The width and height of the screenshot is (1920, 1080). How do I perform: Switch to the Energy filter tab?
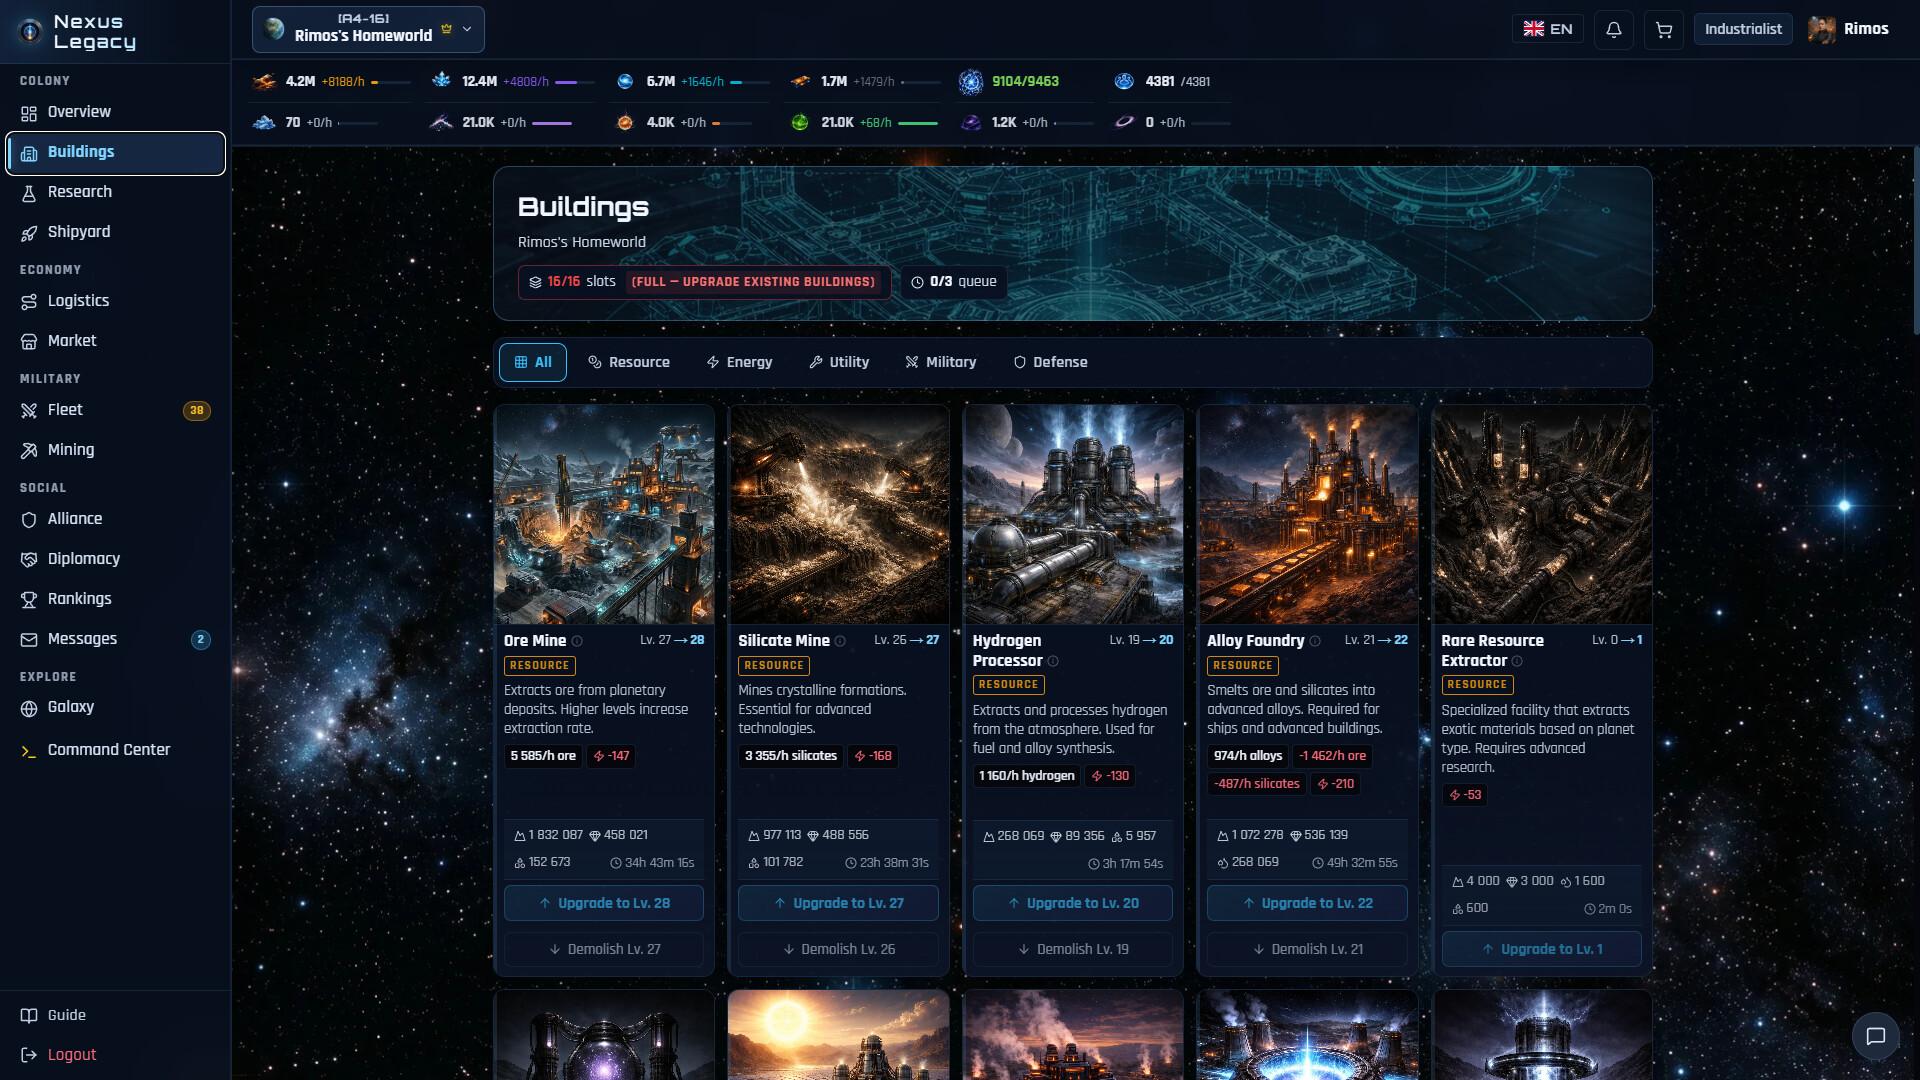pyautogui.click(x=739, y=362)
